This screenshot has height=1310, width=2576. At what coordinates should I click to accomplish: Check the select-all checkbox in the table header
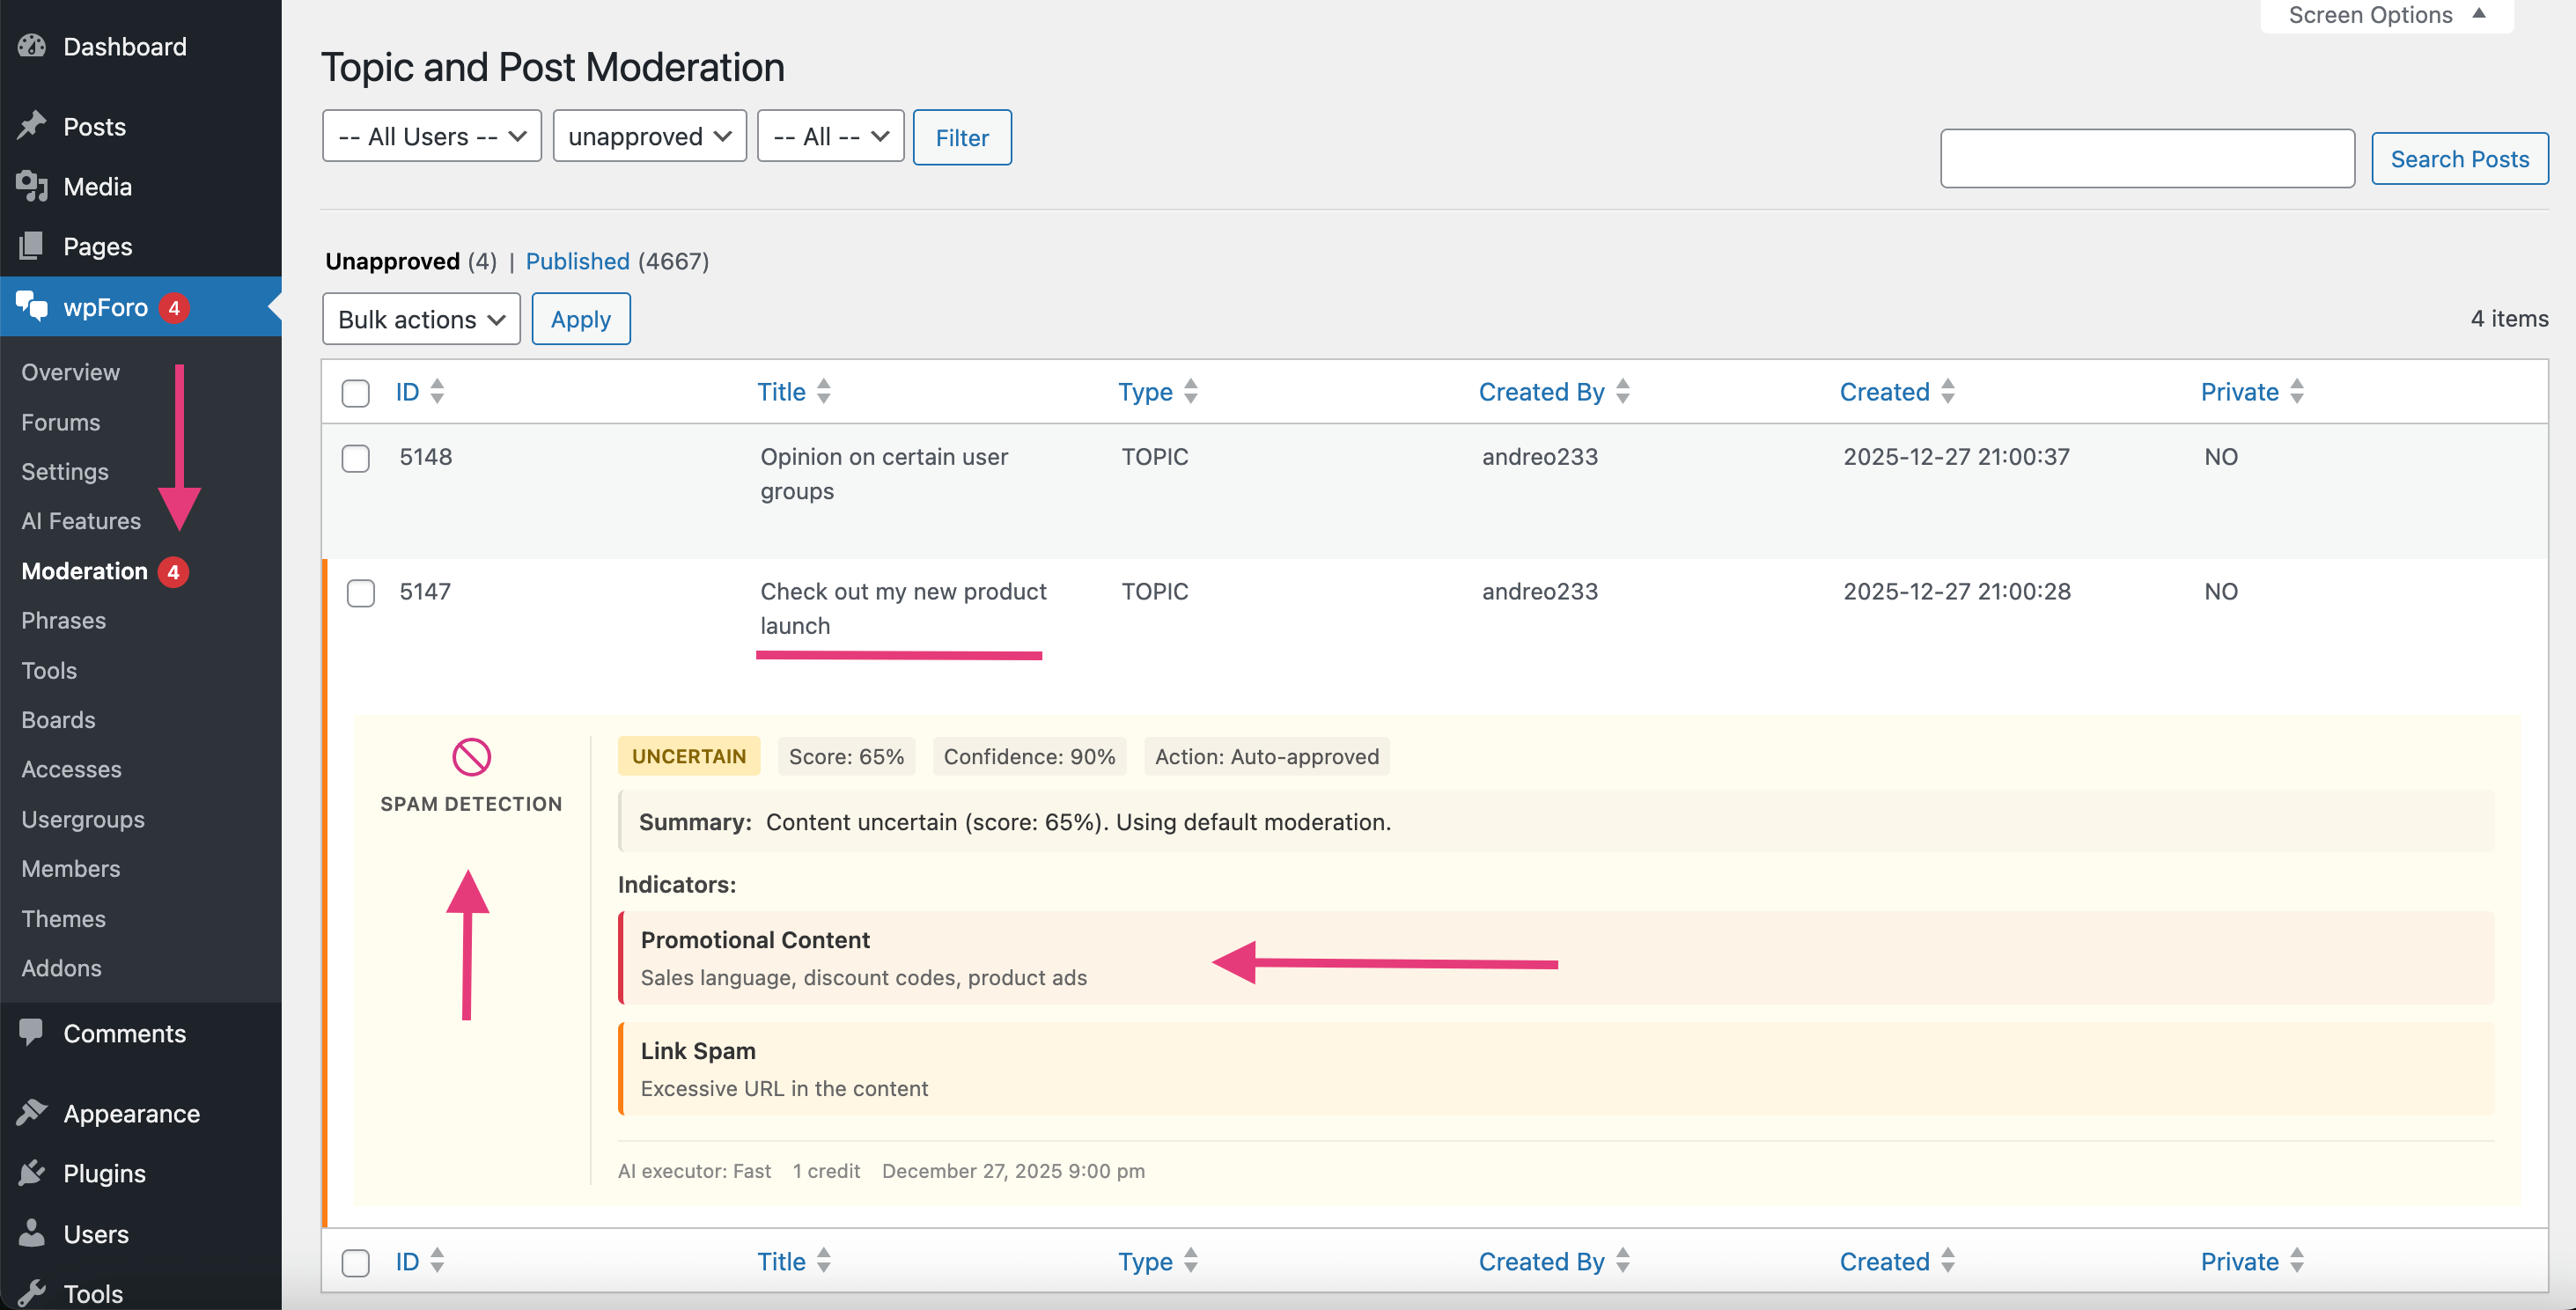355,393
